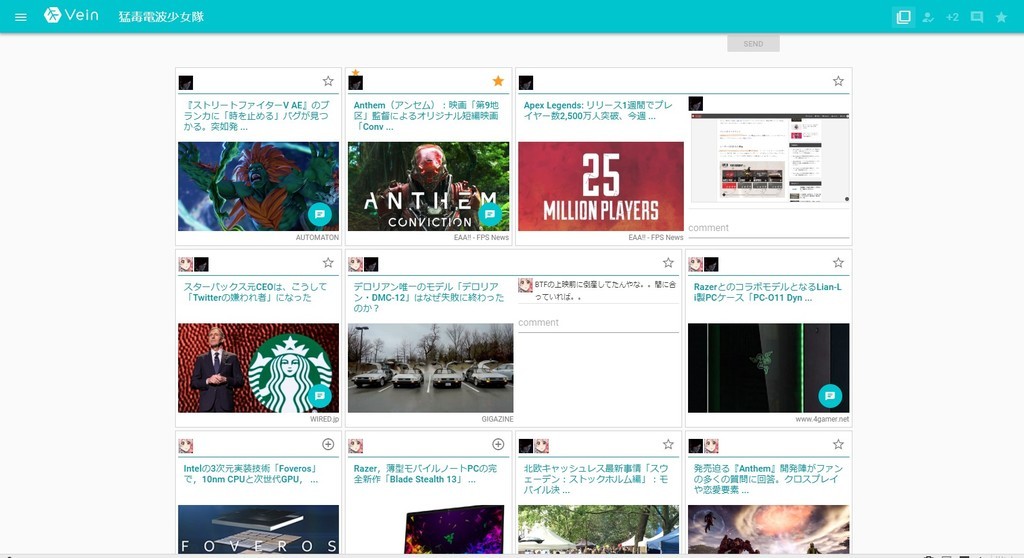Click commenter avatar above Apex screenshot
1024x558 pixels.
pos(696,104)
